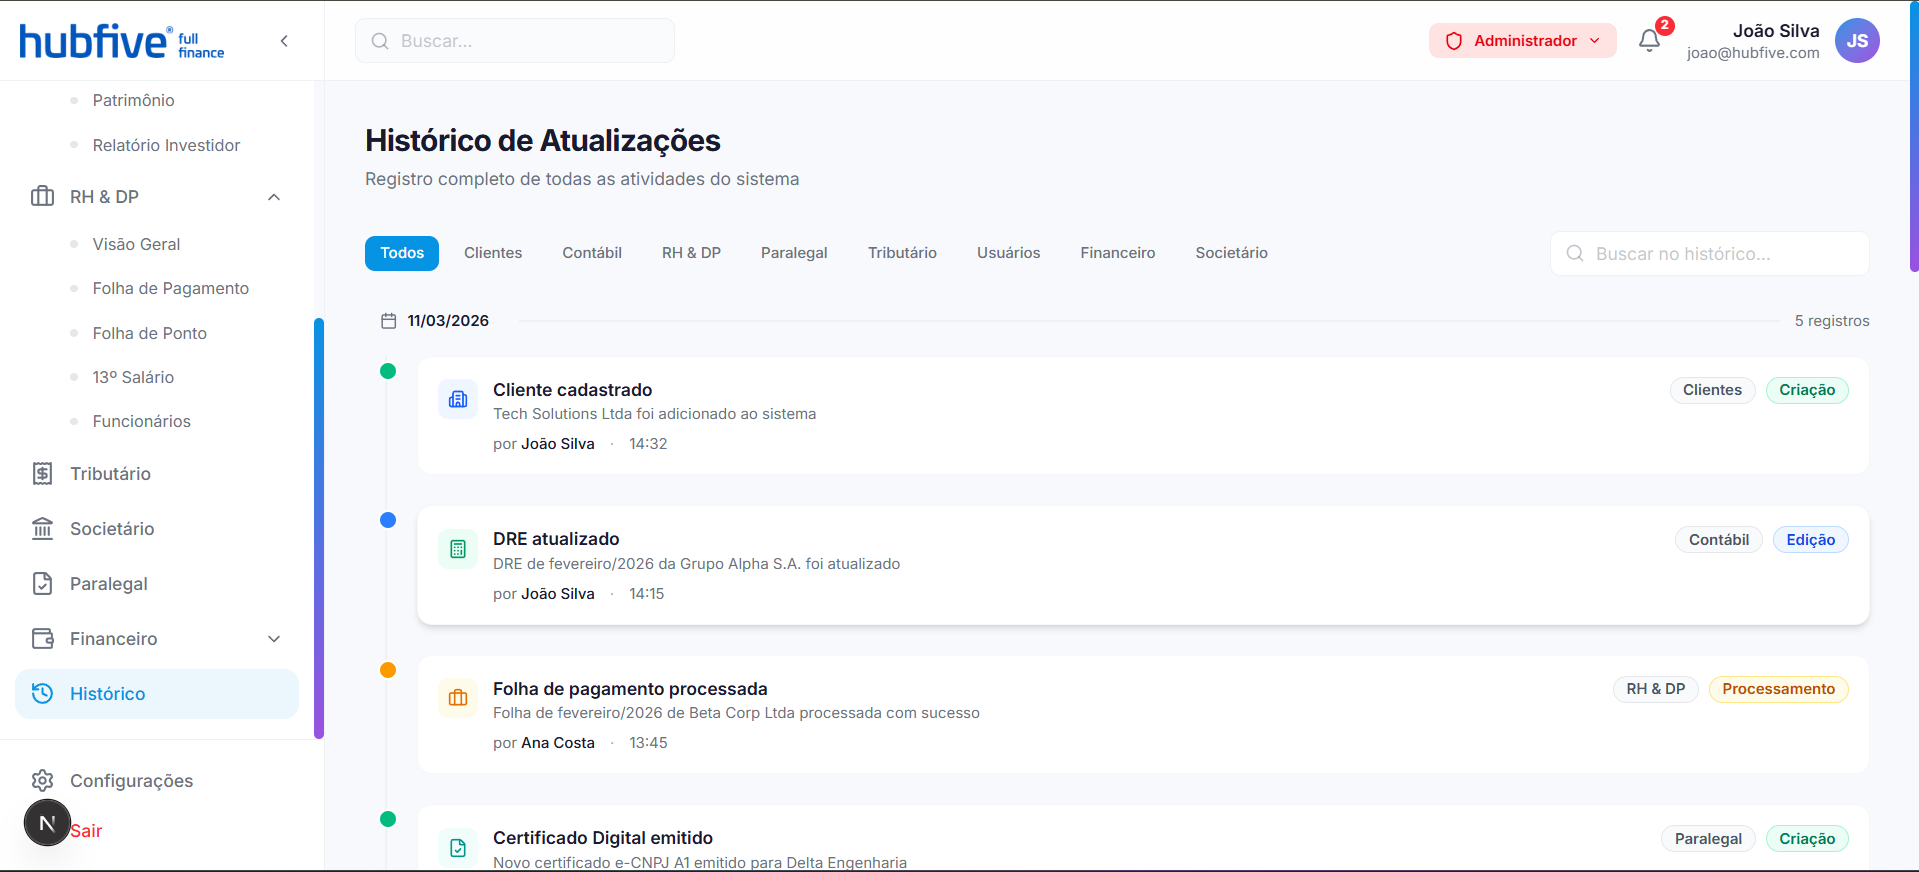Select the RH & DP filter tab
The height and width of the screenshot is (872, 1919).
tap(691, 253)
